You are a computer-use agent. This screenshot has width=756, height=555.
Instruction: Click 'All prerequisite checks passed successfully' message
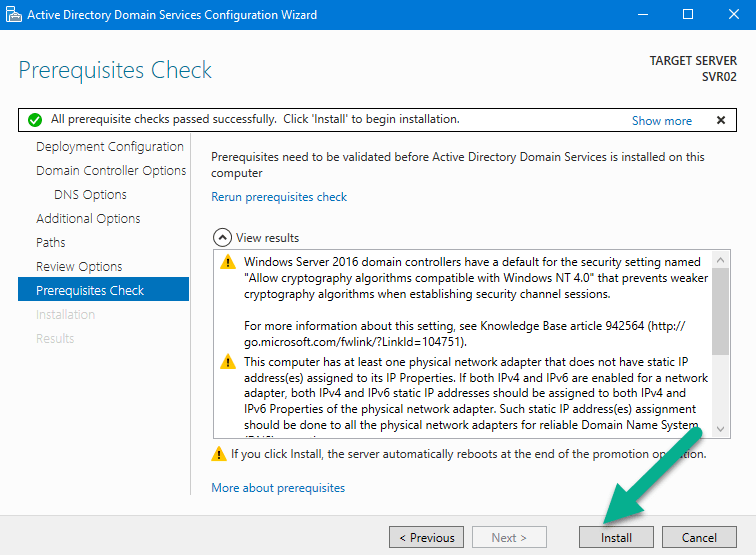(163, 119)
